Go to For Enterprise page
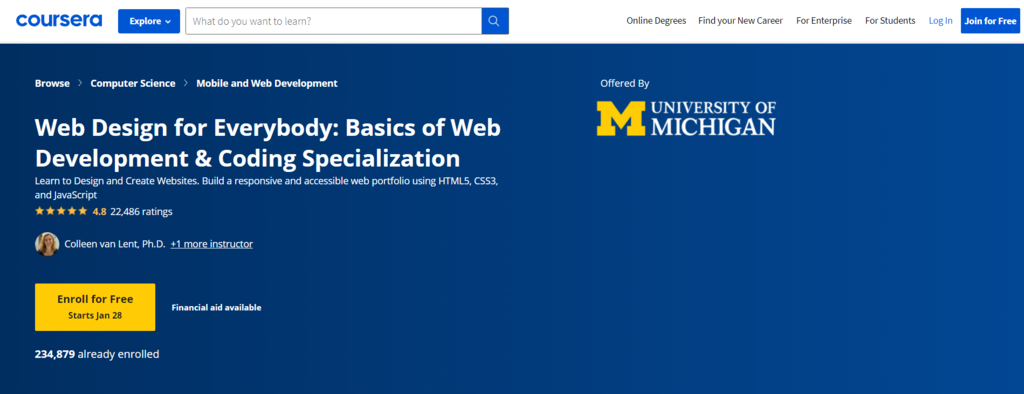This screenshot has height=394, width=1024. (x=824, y=21)
